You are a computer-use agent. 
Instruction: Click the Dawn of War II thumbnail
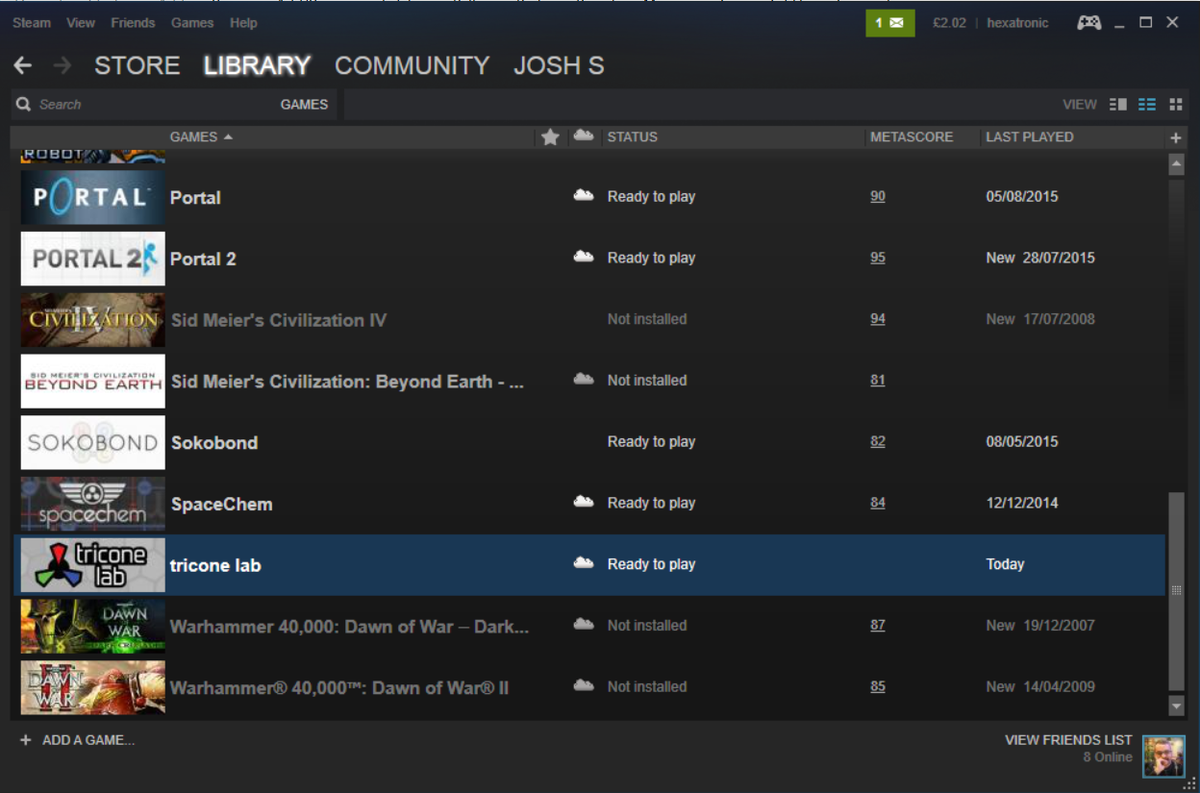click(93, 687)
